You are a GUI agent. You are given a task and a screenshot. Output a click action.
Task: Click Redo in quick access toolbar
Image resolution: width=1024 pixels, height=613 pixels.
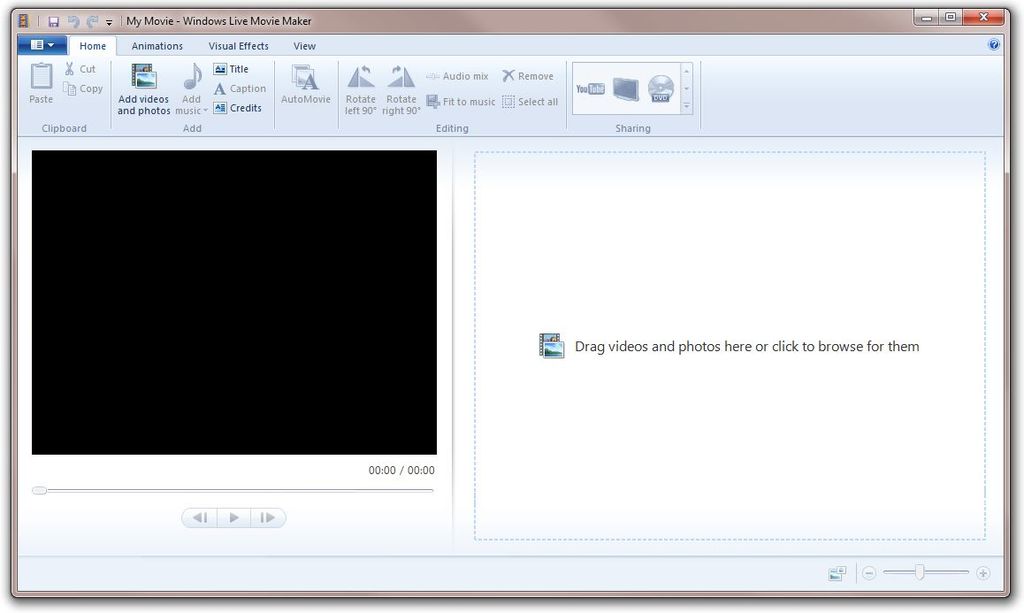pyautogui.click(x=92, y=22)
